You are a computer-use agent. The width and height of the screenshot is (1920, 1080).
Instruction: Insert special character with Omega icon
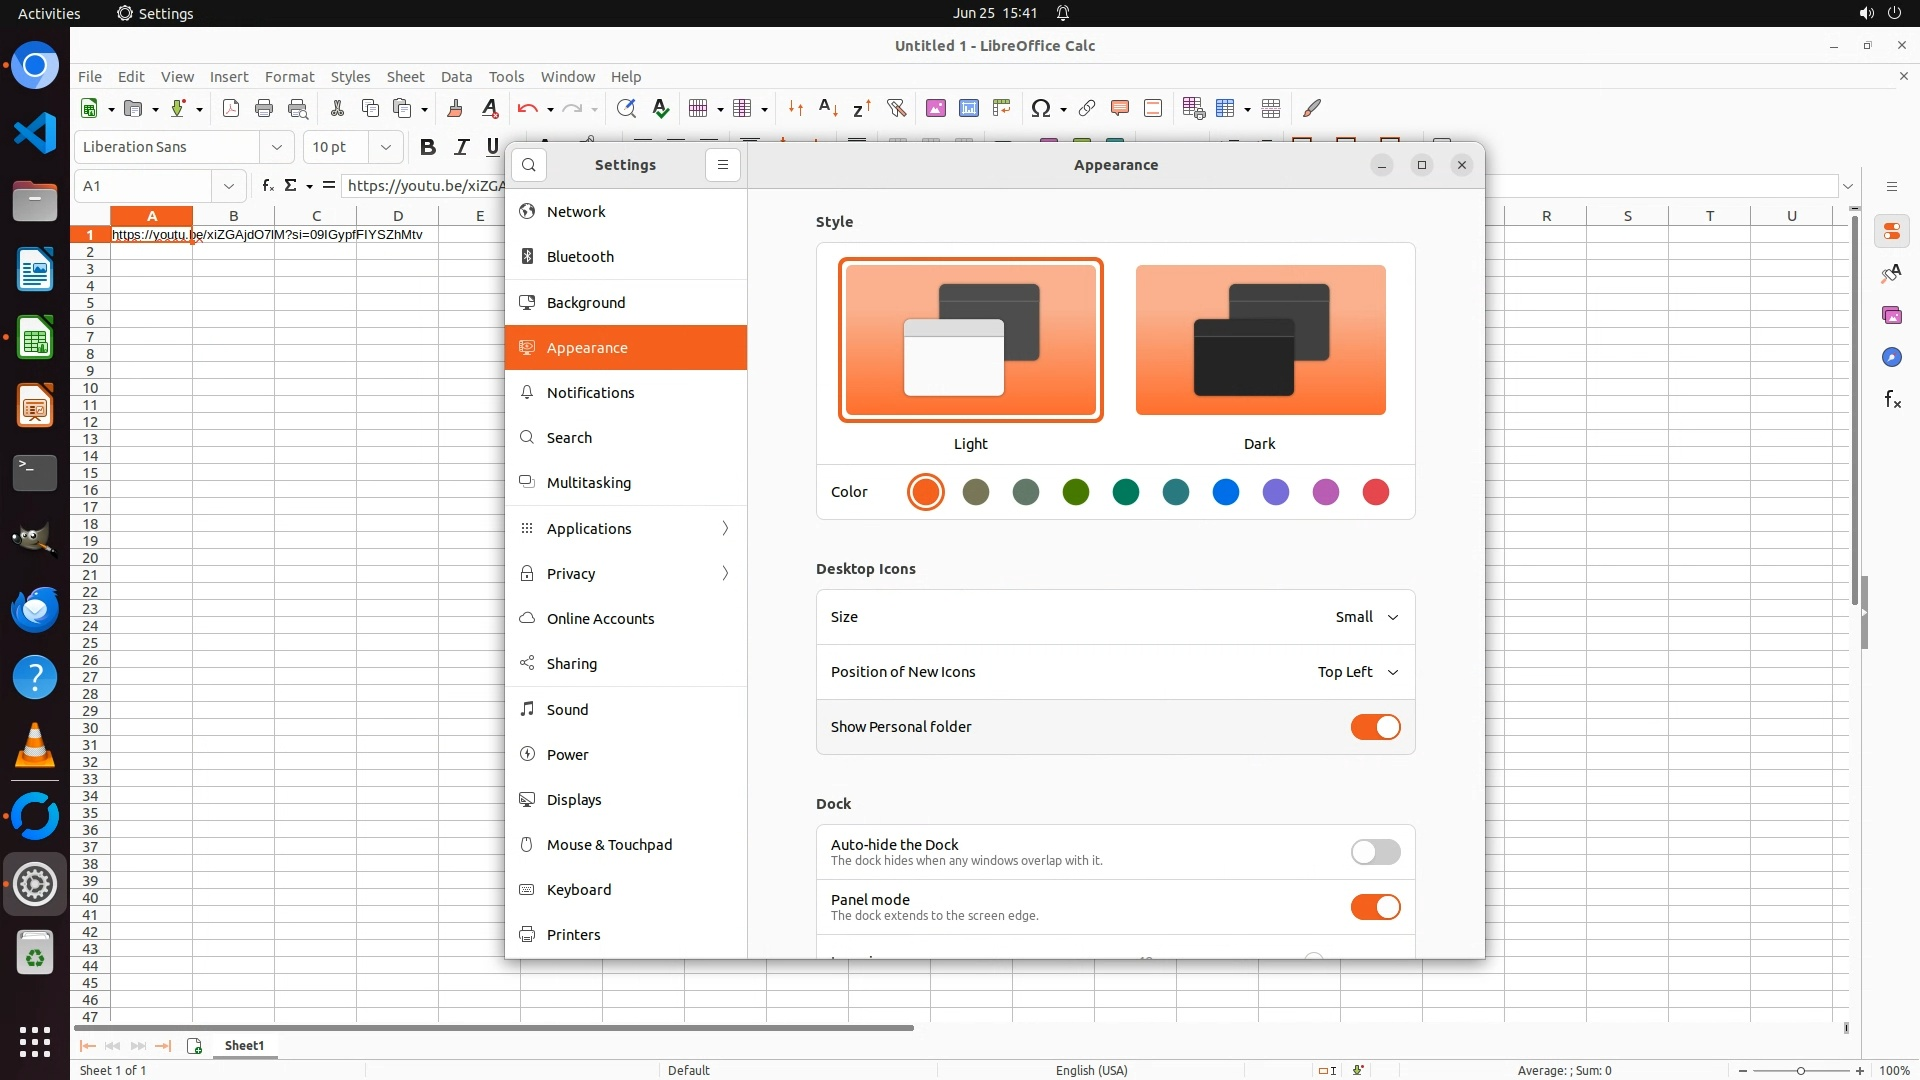point(1041,109)
